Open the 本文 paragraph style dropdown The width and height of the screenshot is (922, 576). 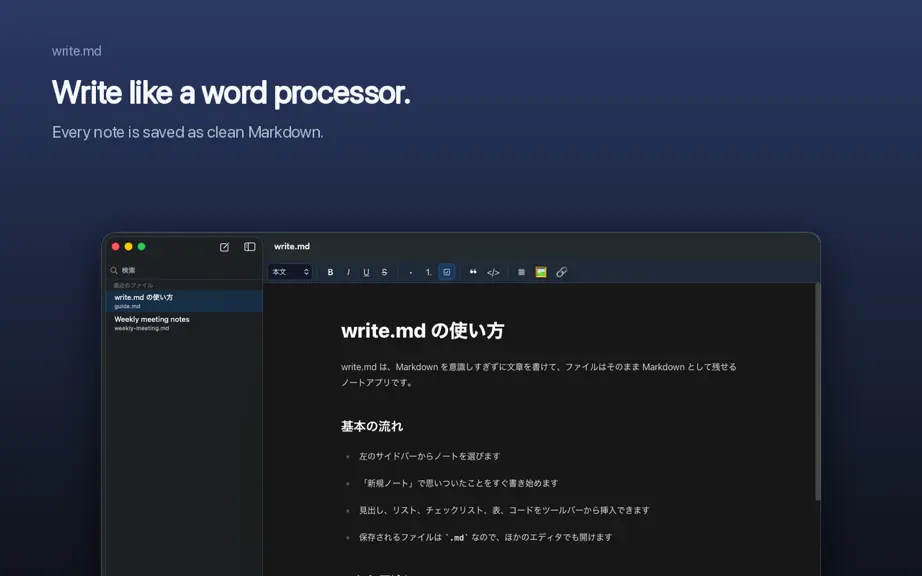click(290, 272)
